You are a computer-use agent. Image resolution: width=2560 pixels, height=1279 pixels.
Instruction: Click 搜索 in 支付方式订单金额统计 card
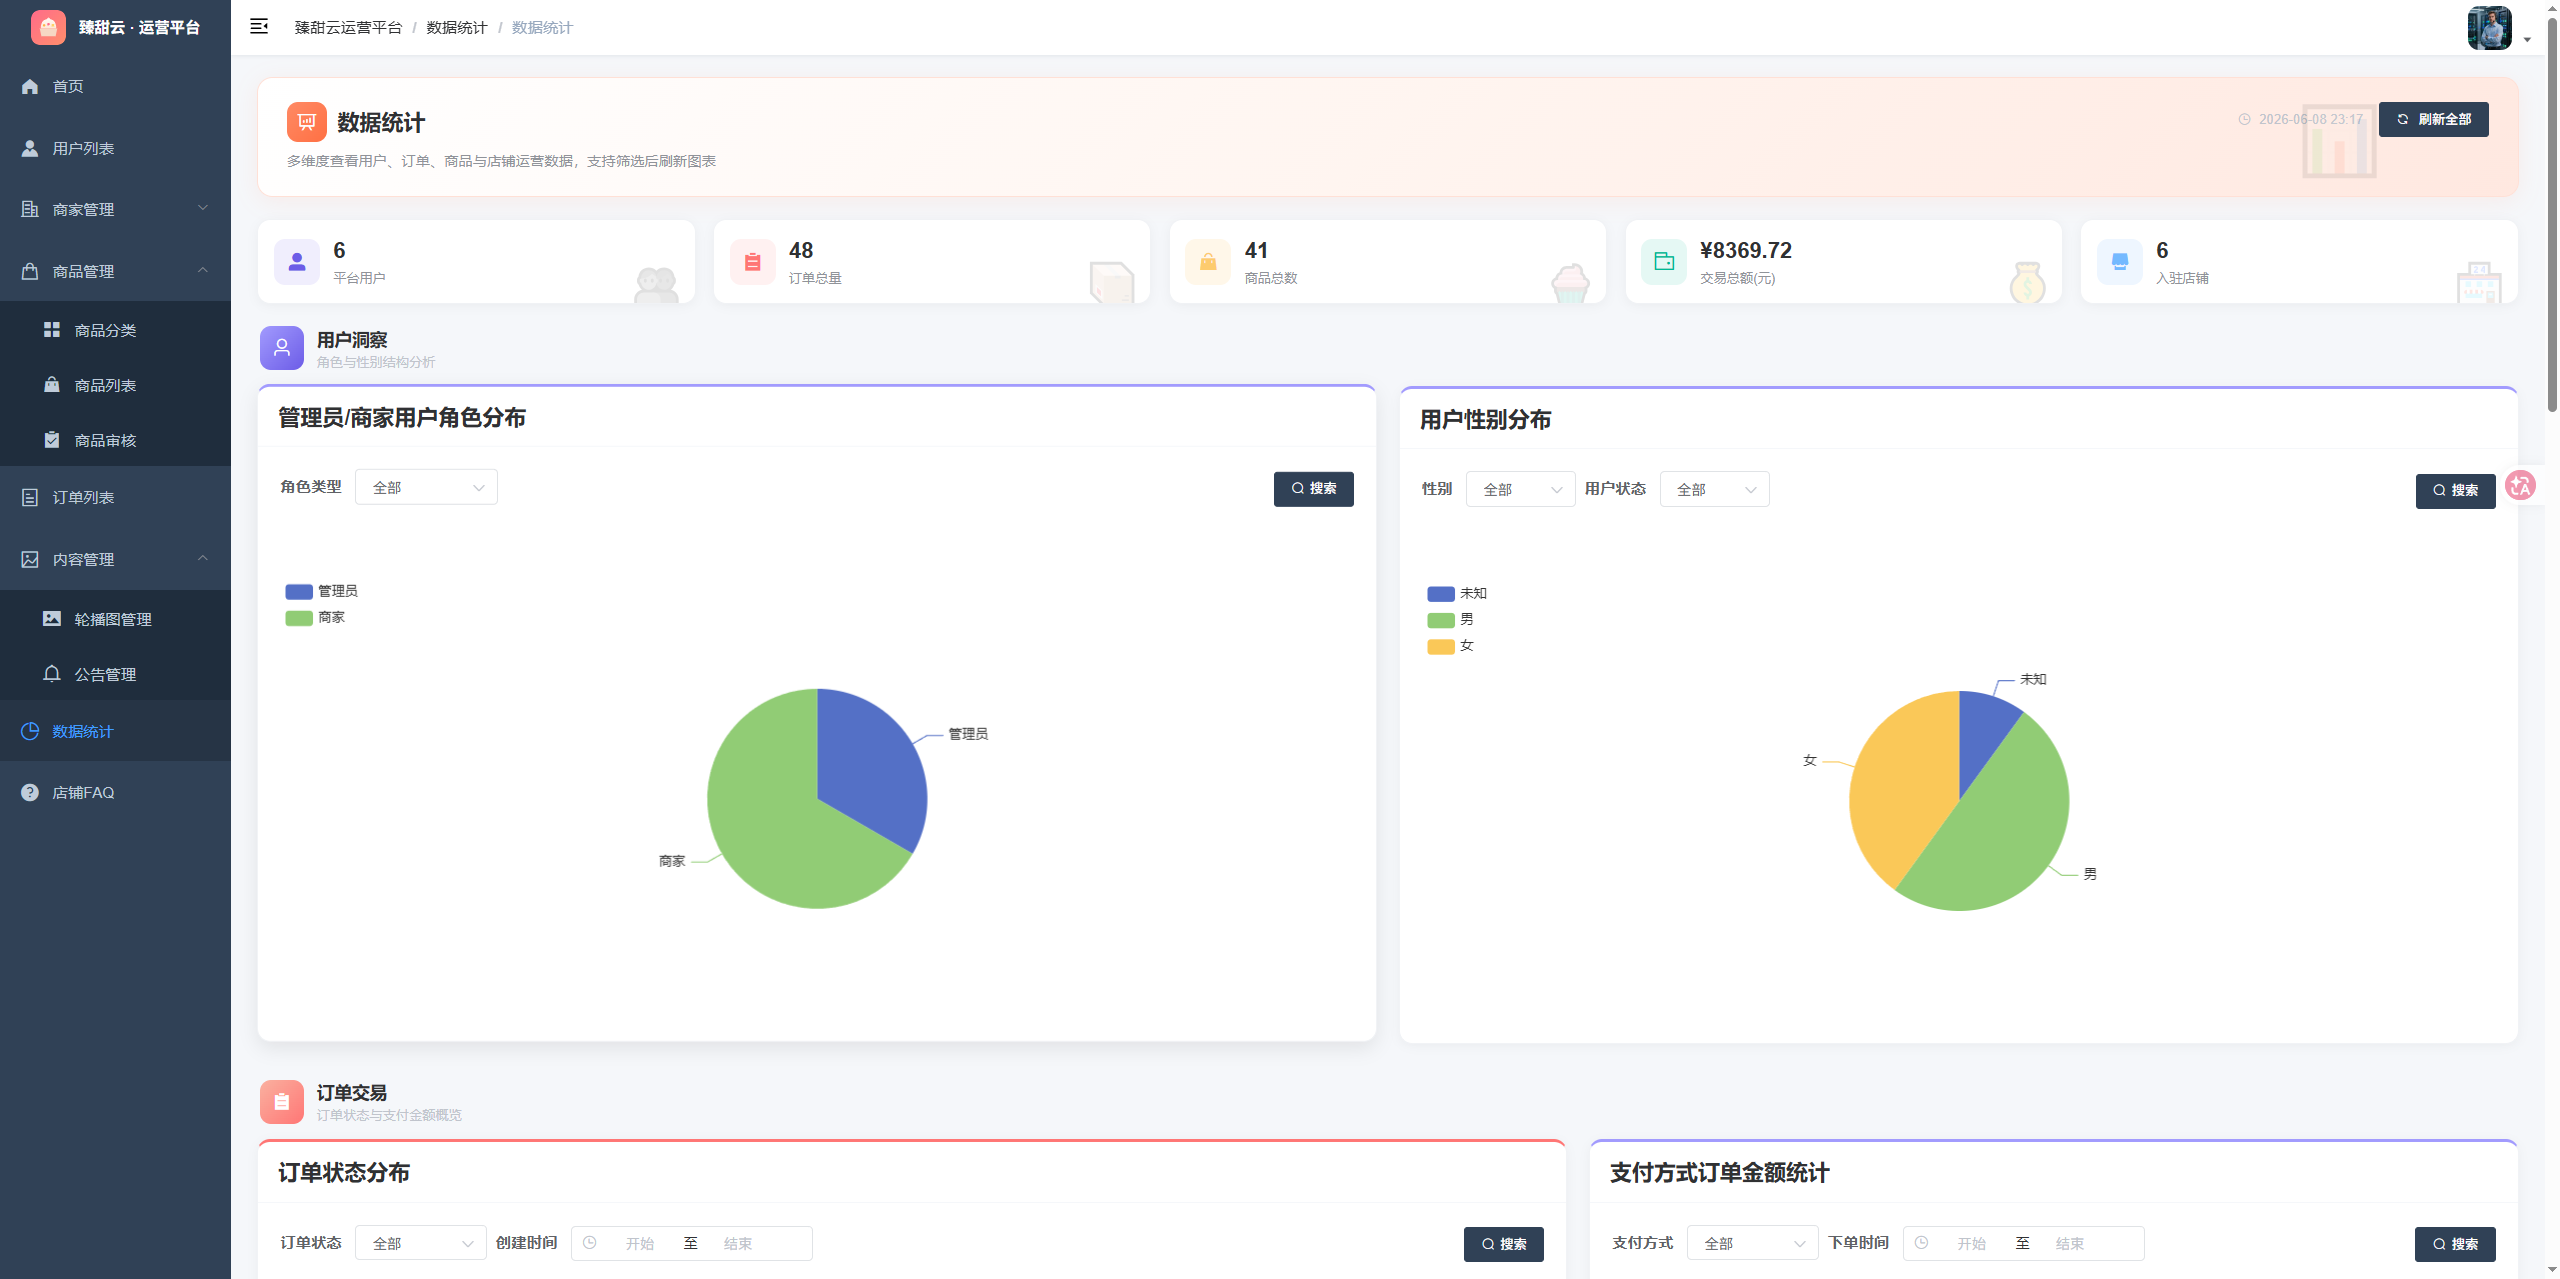click(2454, 1244)
